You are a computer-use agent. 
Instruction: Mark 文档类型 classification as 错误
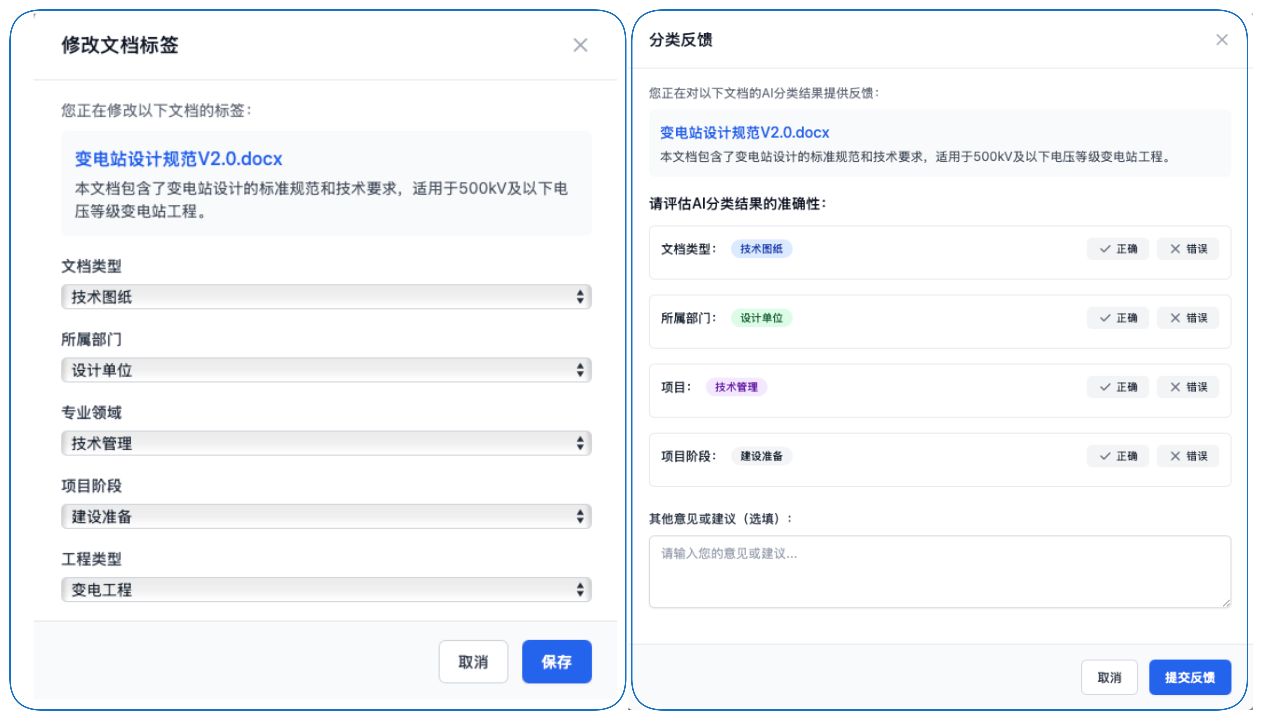pyautogui.click(x=1188, y=249)
